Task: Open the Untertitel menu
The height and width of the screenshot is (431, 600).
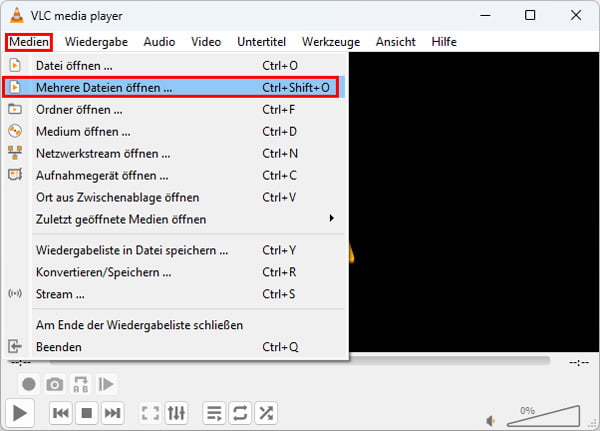Action: 261,42
